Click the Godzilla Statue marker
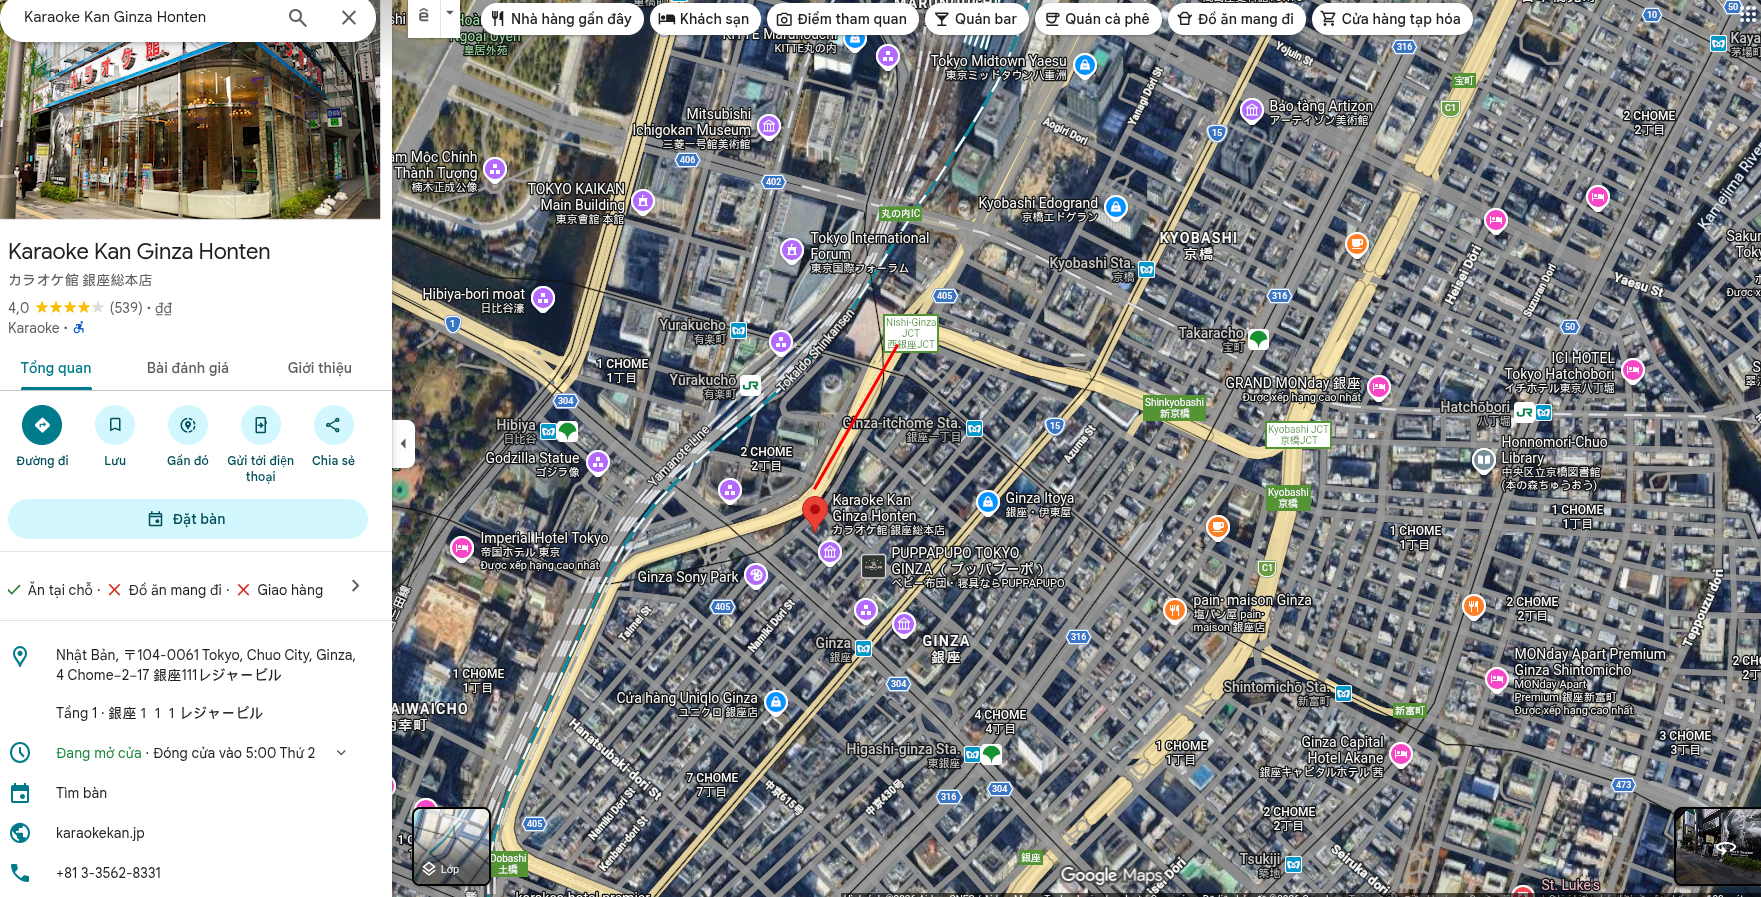 pos(598,462)
